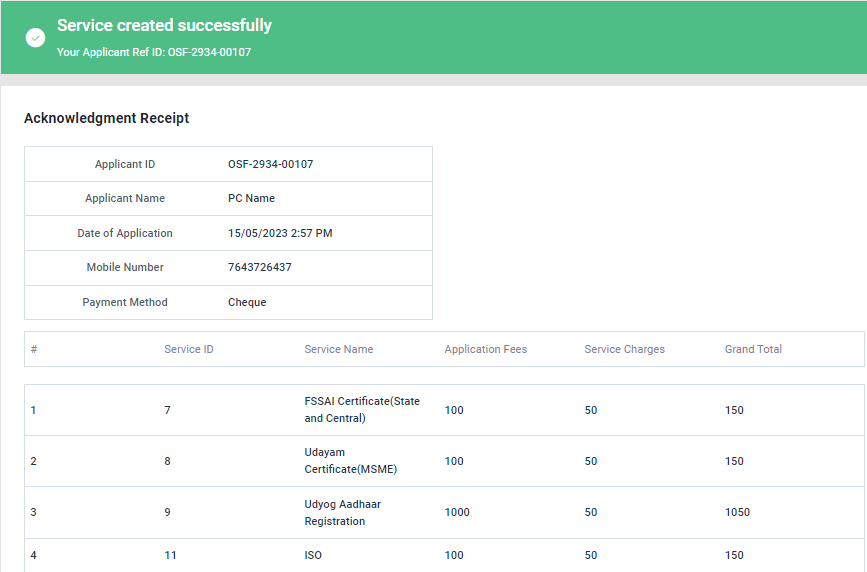Screen dimensions: 867x572
Task: Click mobile number 7643726437
Action: [x=259, y=267]
